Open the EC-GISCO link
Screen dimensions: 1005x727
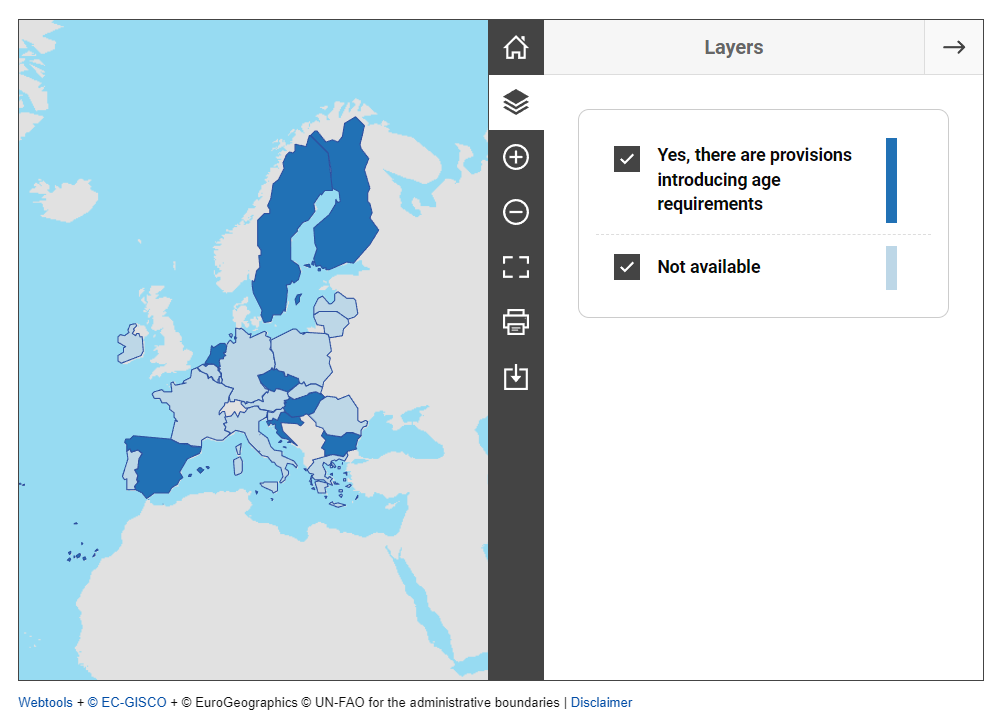[127, 703]
